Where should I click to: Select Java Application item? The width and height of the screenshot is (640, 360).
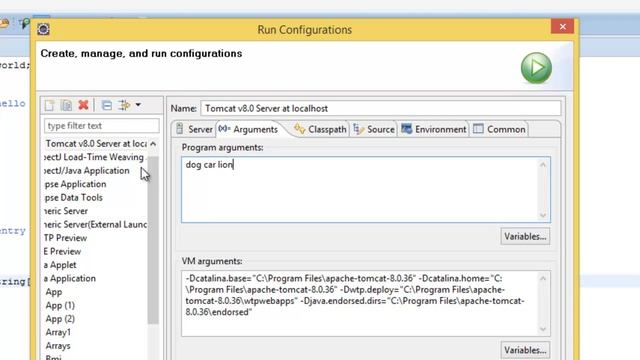tap(70, 278)
